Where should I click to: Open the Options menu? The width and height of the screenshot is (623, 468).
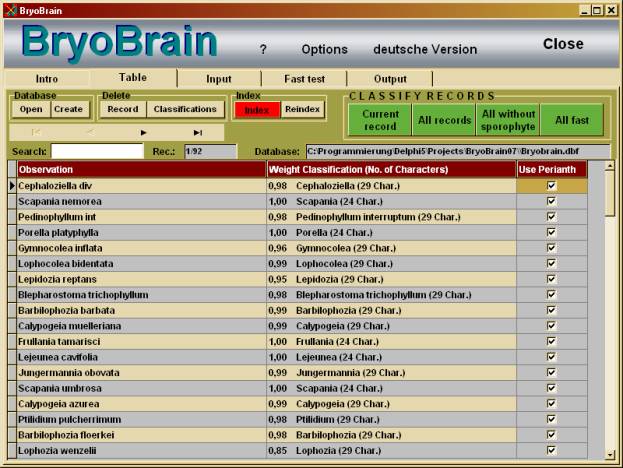pyautogui.click(x=324, y=49)
